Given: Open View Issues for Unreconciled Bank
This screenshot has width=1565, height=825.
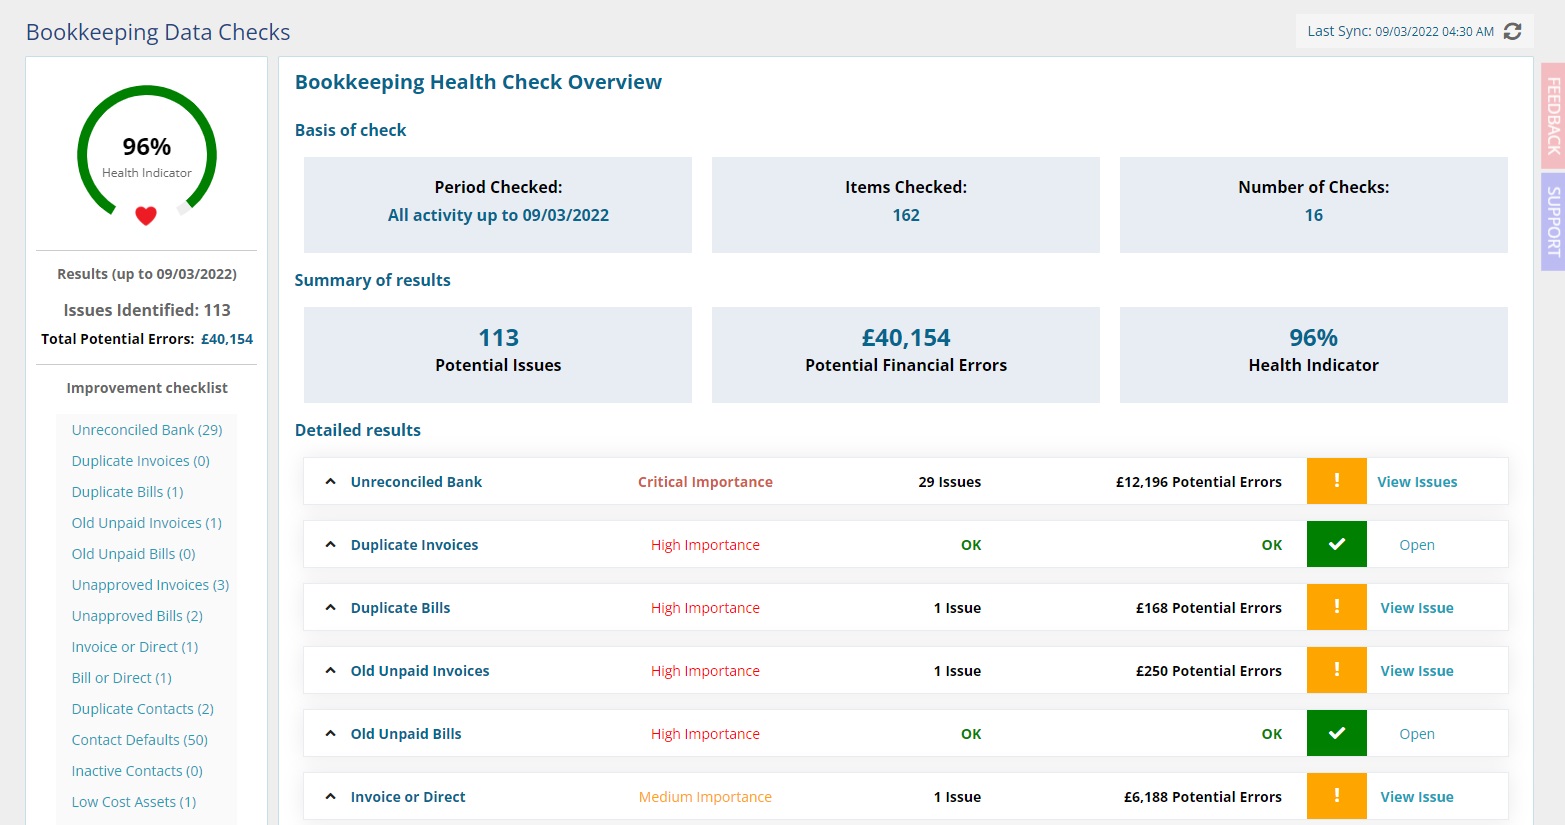Looking at the screenshot, I should (x=1417, y=482).
